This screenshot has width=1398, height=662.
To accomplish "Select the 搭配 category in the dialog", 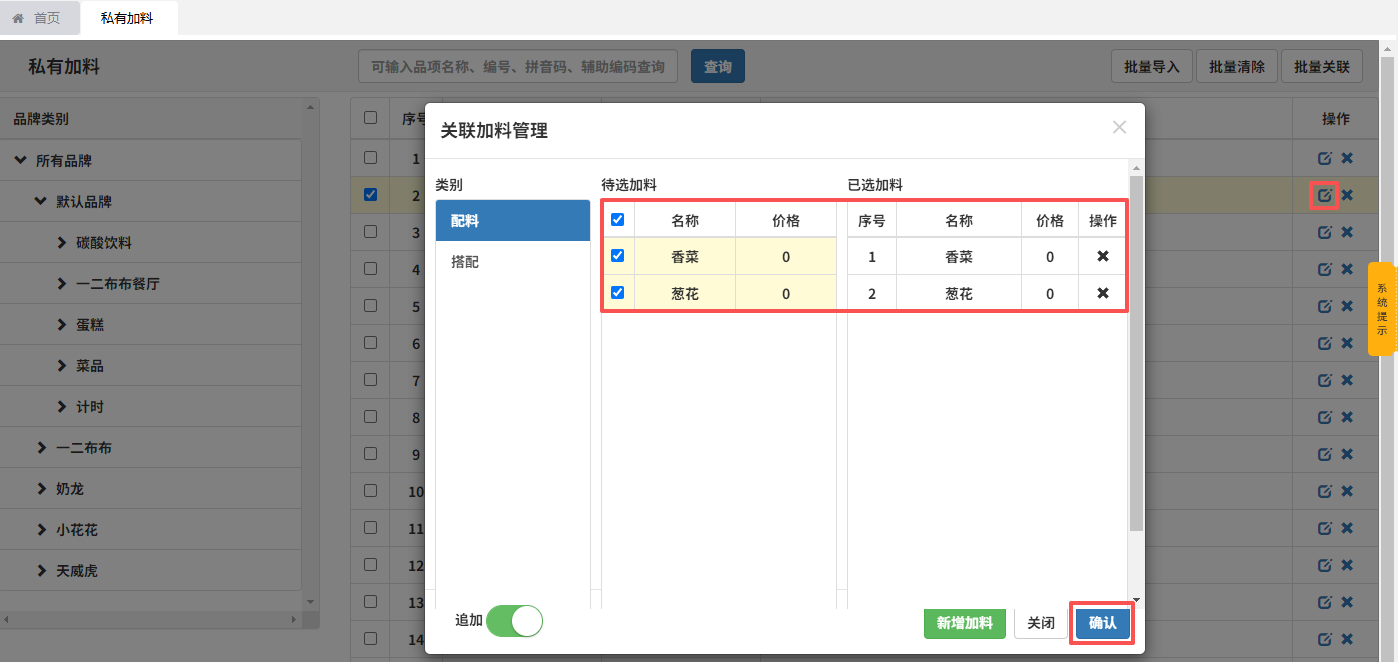I will 513,262.
